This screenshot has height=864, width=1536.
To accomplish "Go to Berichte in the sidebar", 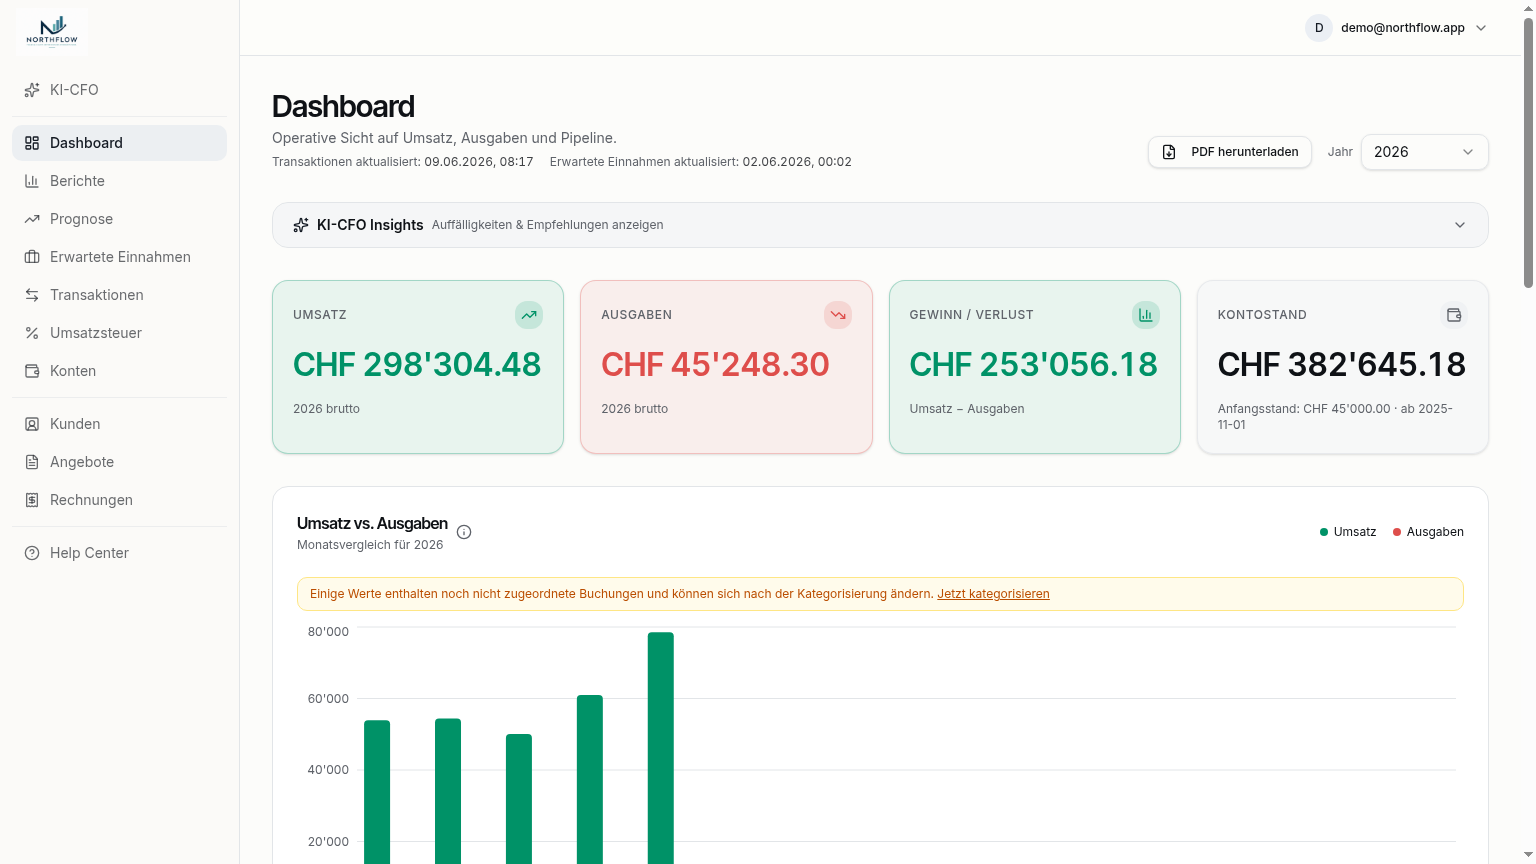I will (119, 181).
